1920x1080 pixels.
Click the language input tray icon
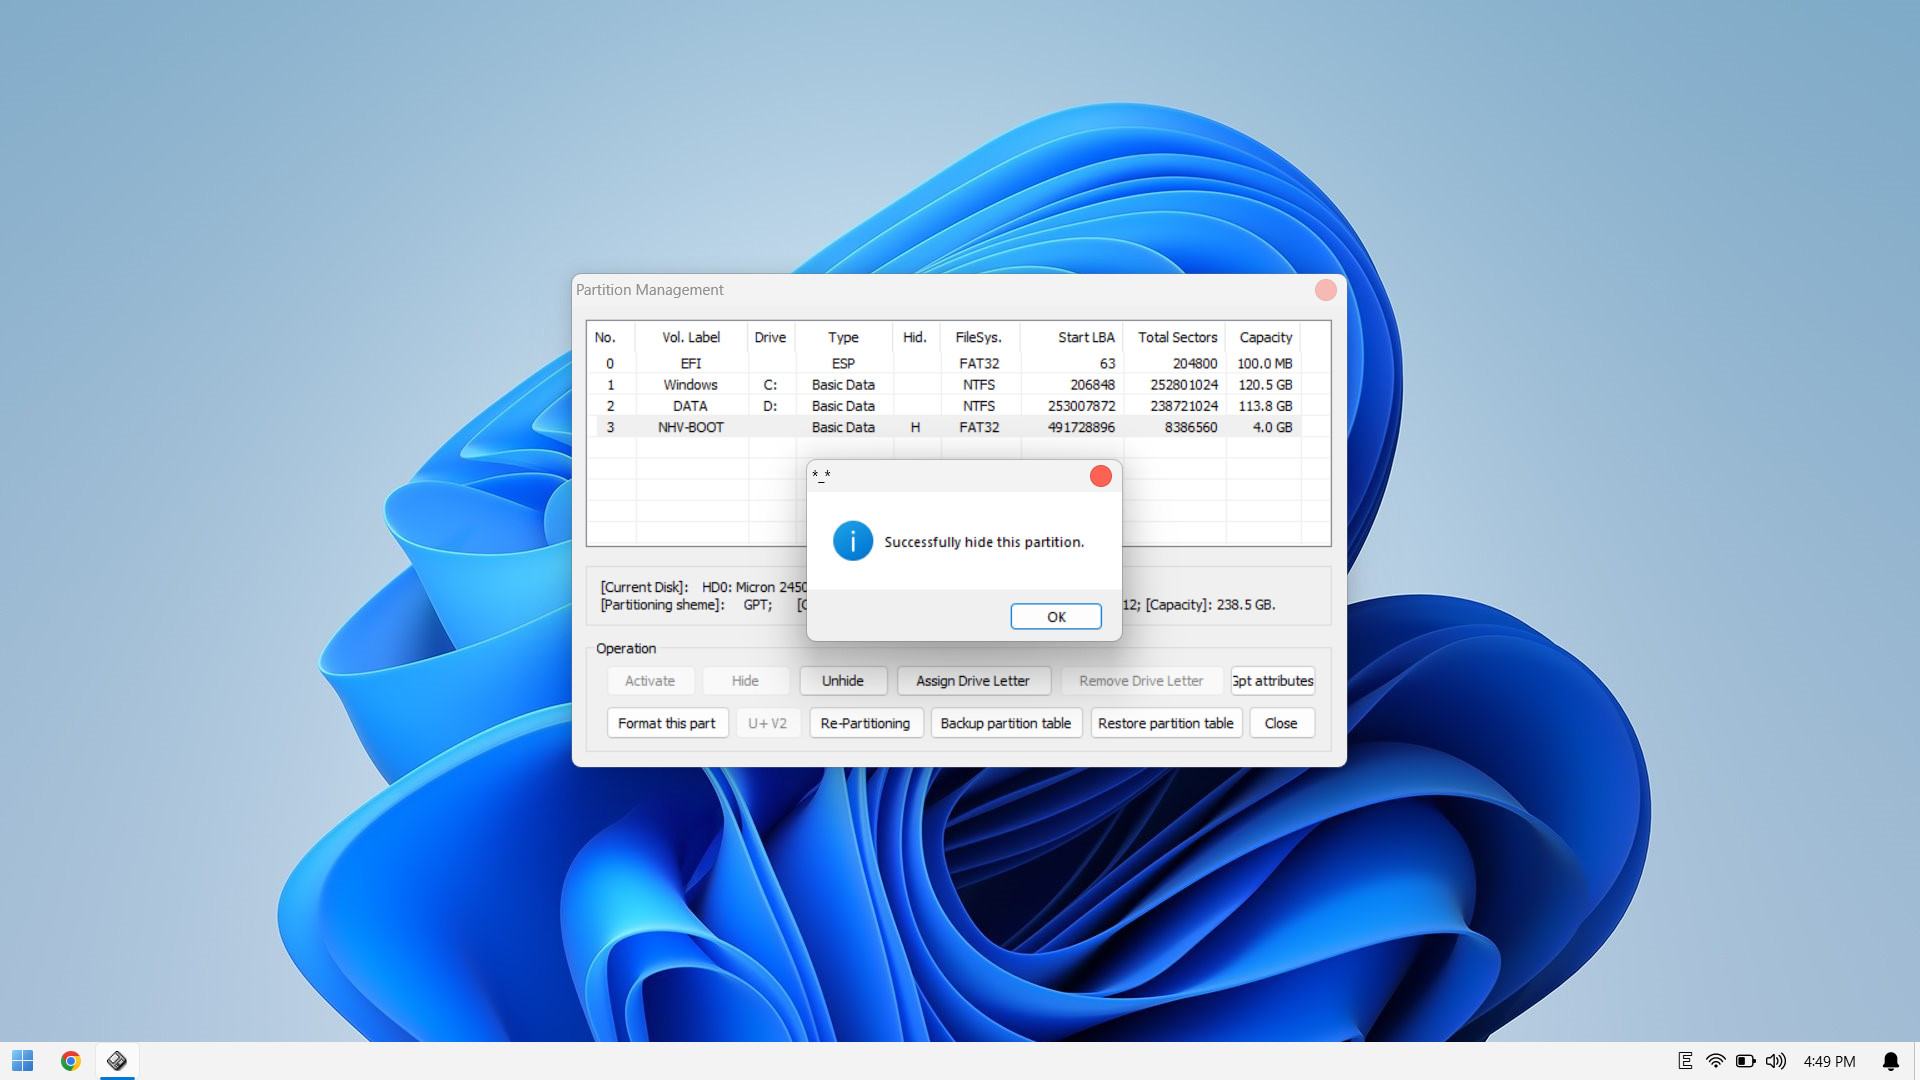pyautogui.click(x=1685, y=1061)
